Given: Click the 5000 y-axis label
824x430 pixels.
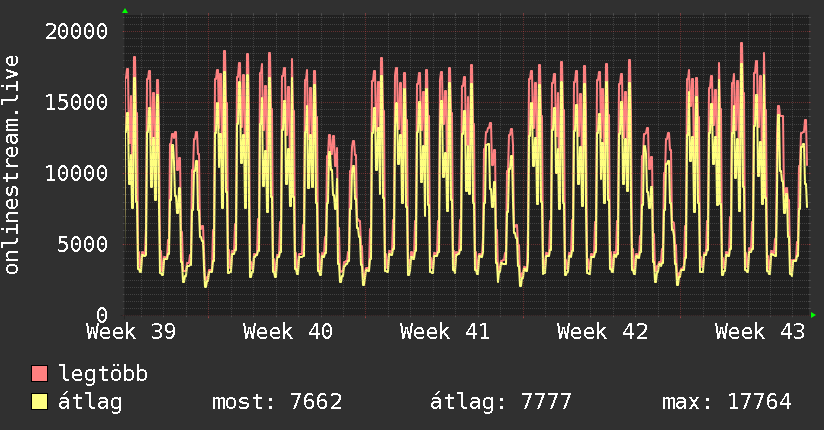Looking at the screenshot, I should point(83,244).
